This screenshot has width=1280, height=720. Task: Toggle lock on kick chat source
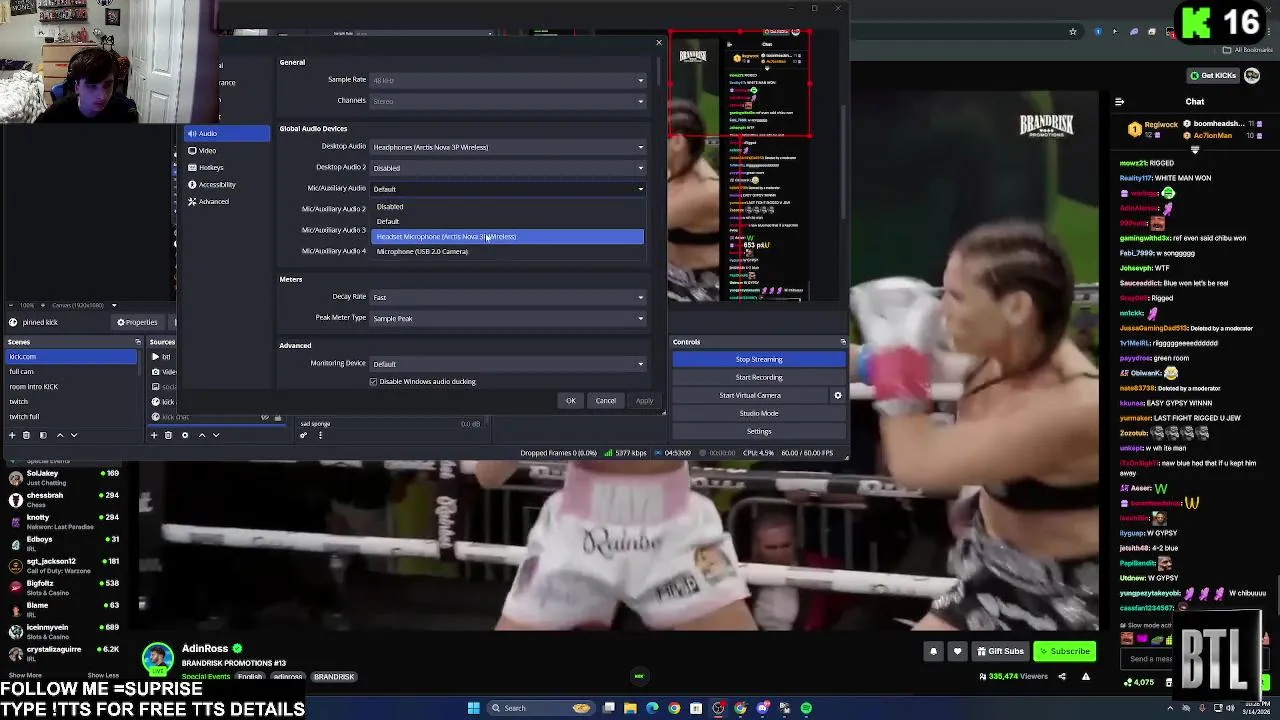point(278,417)
